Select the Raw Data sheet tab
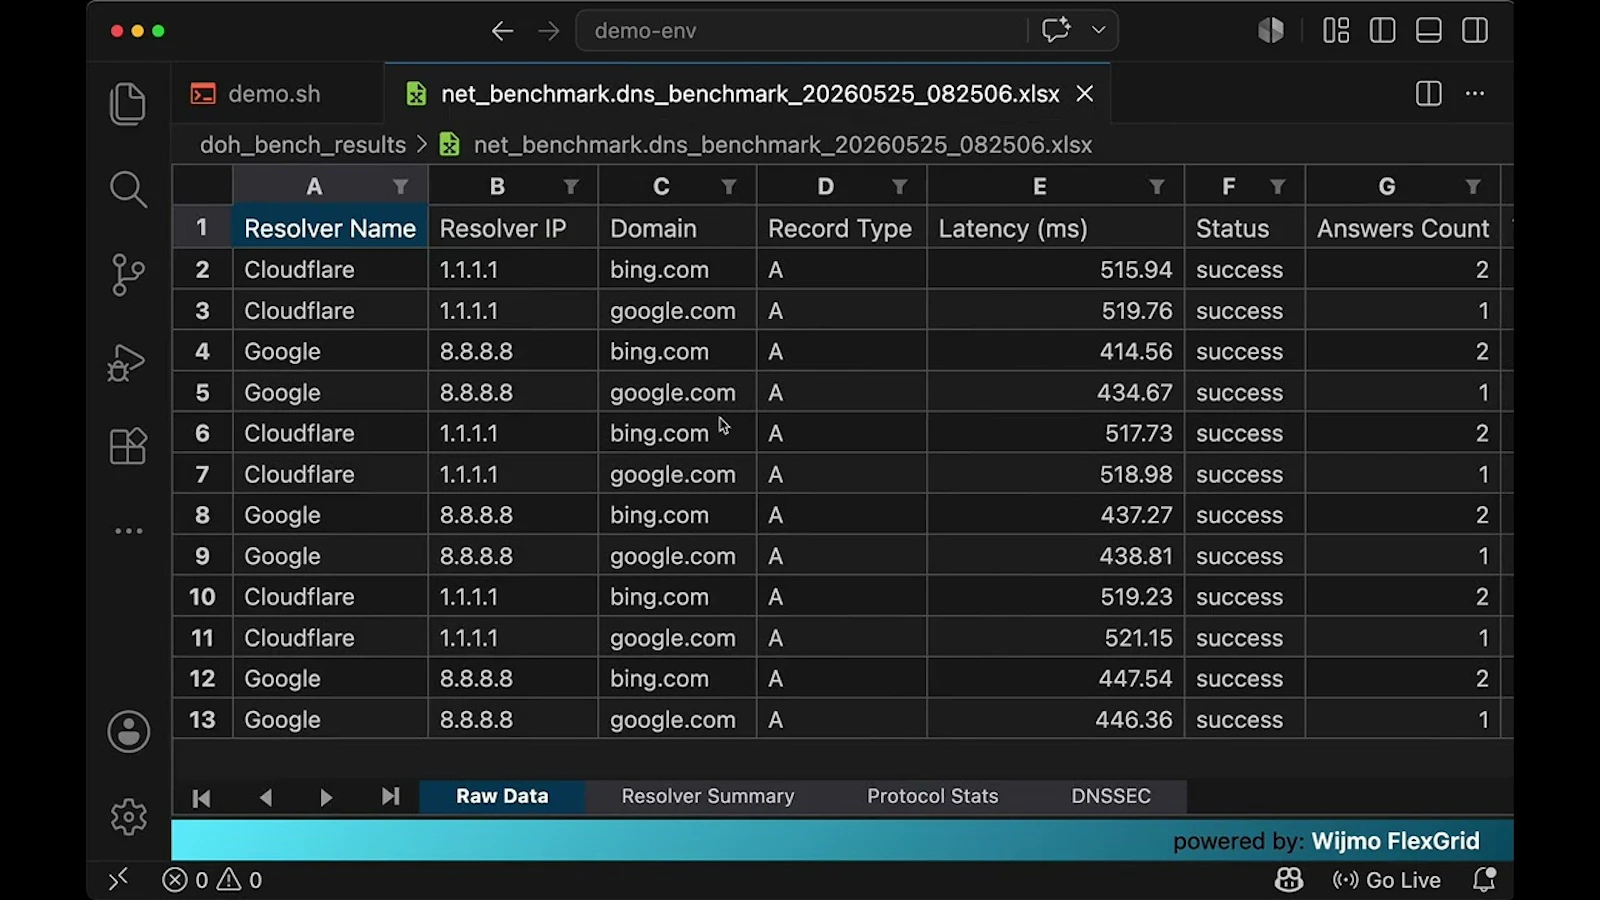Image resolution: width=1600 pixels, height=900 pixels. pos(502,796)
